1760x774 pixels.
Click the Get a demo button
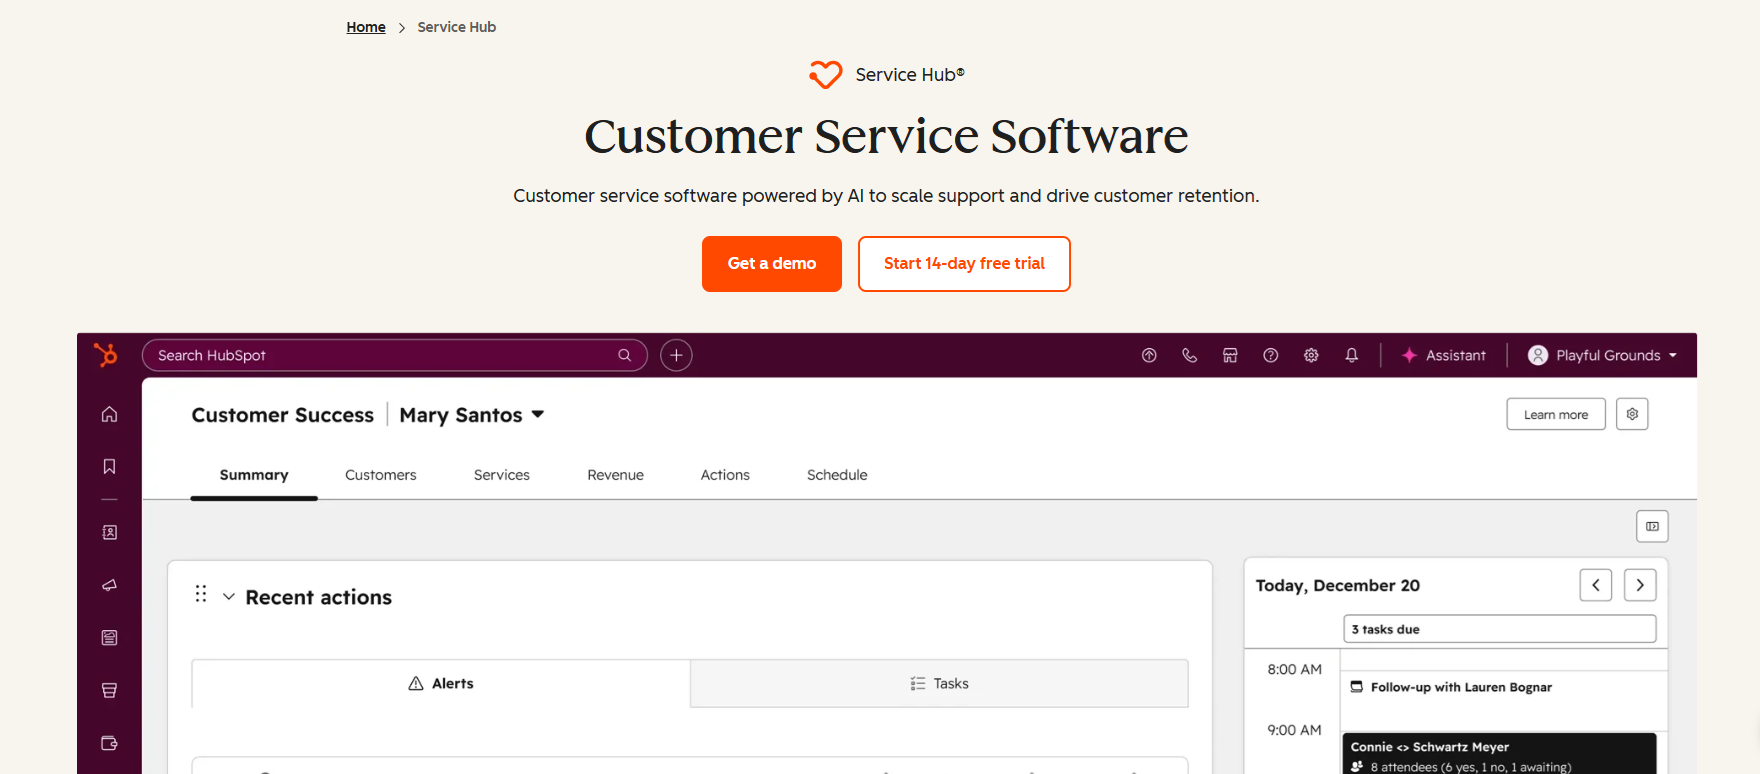click(x=771, y=264)
